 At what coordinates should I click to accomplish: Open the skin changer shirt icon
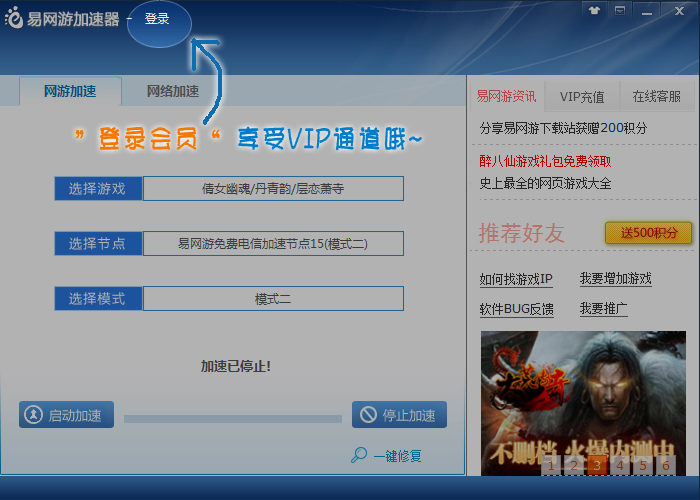pyautogui.click(x=596, y=10)
